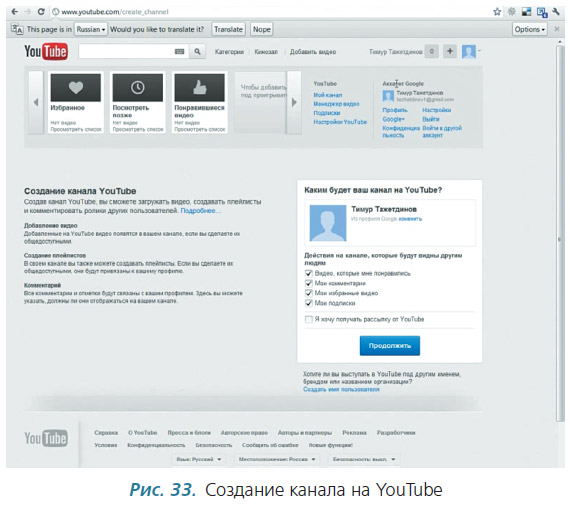Image resolution: width=570 pixels, height=506 pixels.
Task: Open Кинозал in header navigation
Action: (x=266, y=52)
